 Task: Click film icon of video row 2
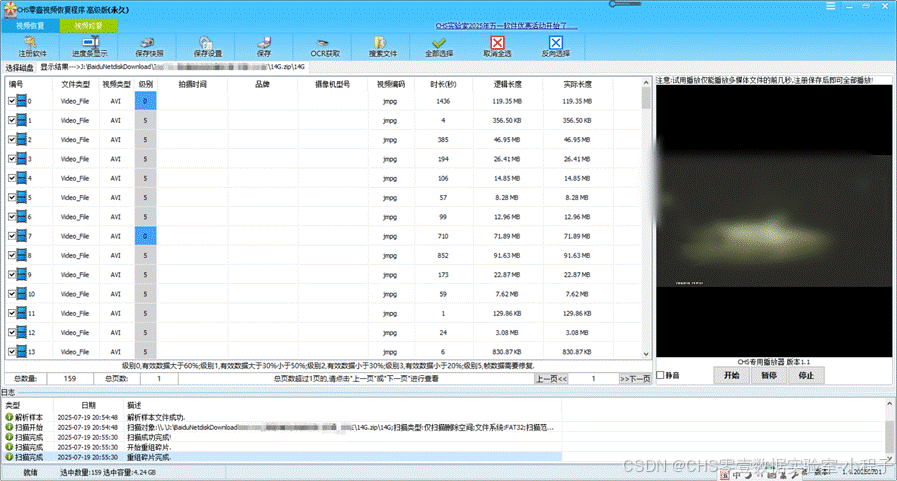click(22, 140)
